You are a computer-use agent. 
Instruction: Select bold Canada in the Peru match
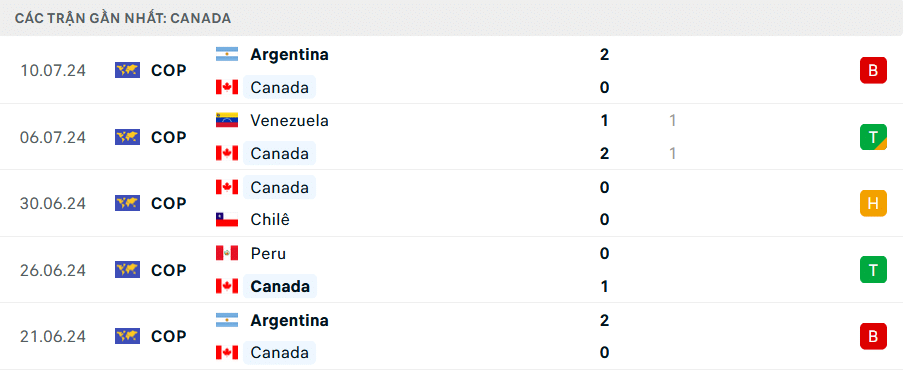280,286
